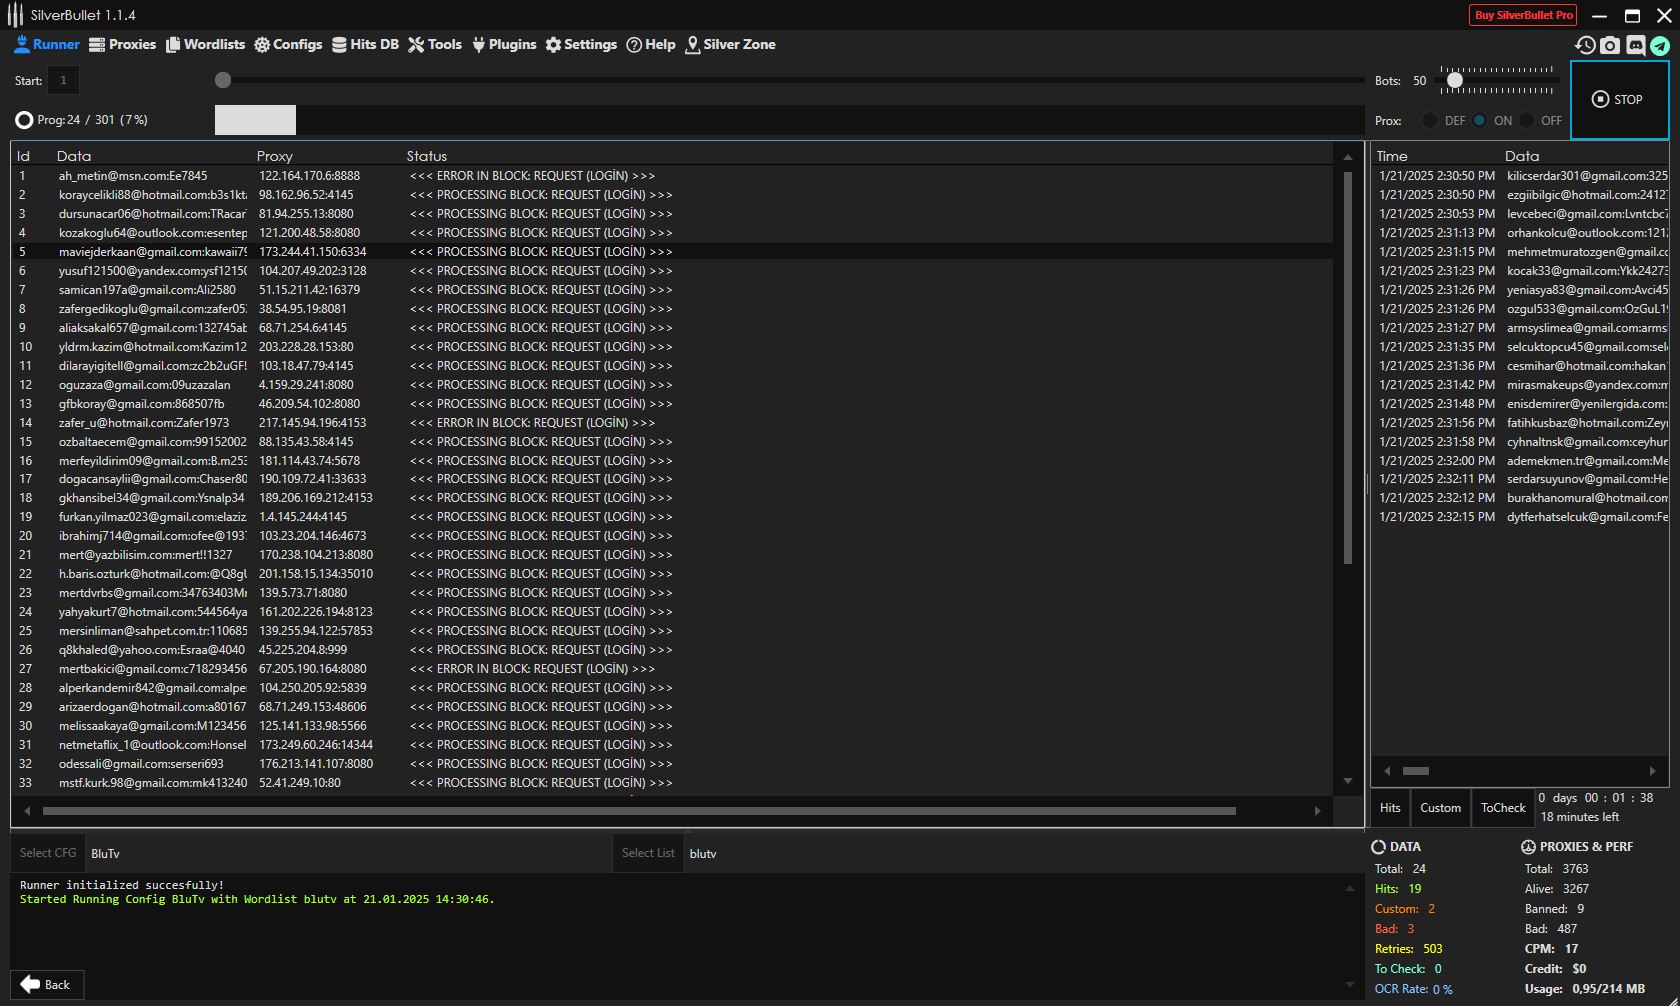
Task: Click the bot list horizontal scrollbar
Action: pyautogui.click(x=639, y=811)
